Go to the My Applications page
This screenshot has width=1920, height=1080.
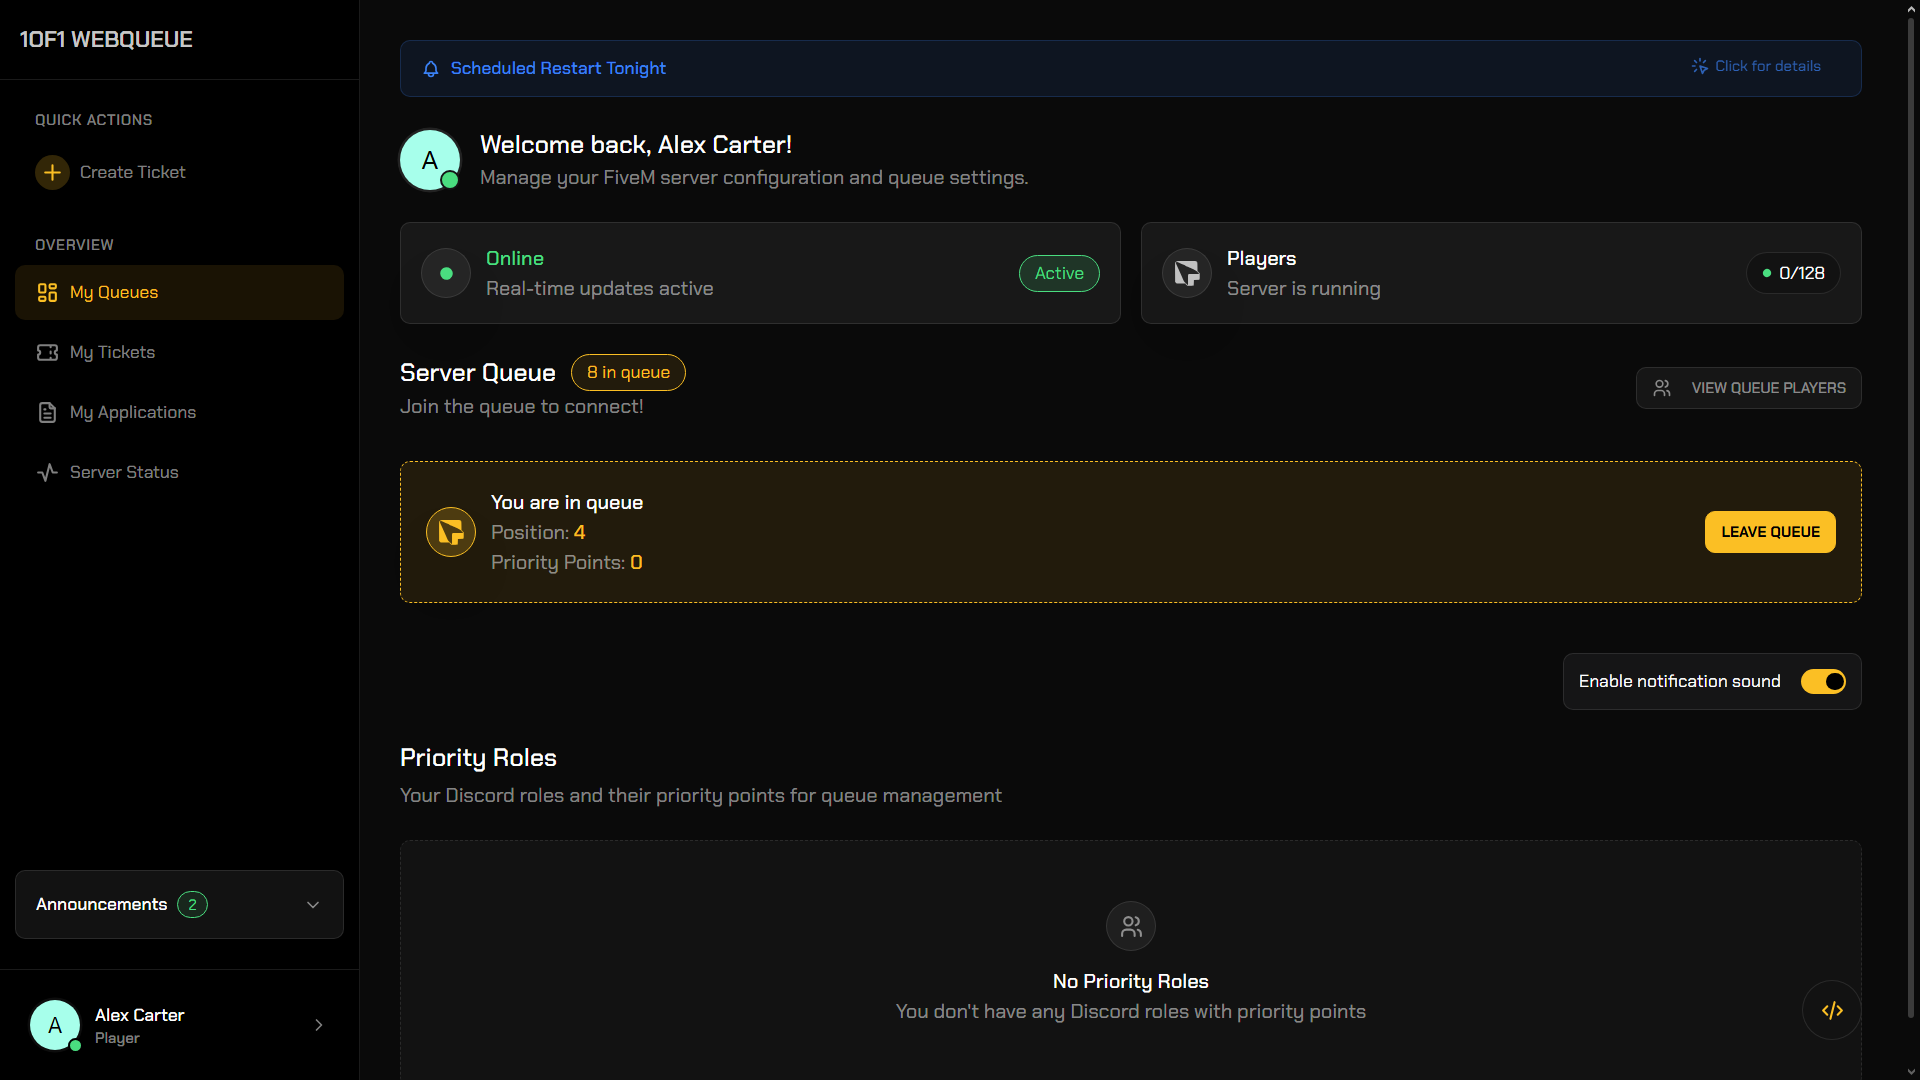pyautogui.click(x=179, y=412)
